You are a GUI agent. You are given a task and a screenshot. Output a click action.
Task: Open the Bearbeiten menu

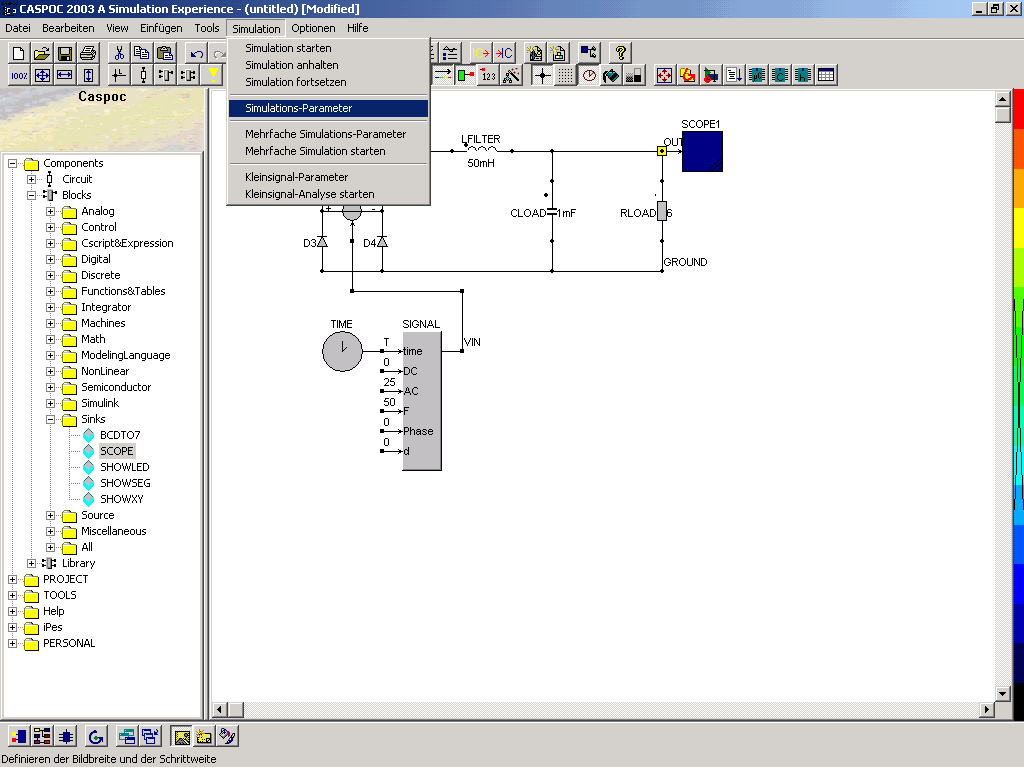click(x=68, y=28)
